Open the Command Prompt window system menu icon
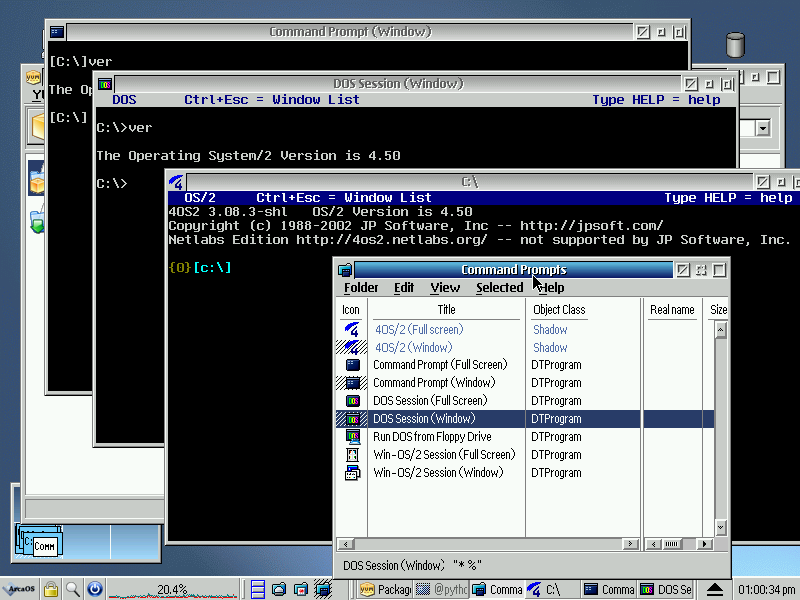Viewport: 800px width, 600px height. click(57, 32)
